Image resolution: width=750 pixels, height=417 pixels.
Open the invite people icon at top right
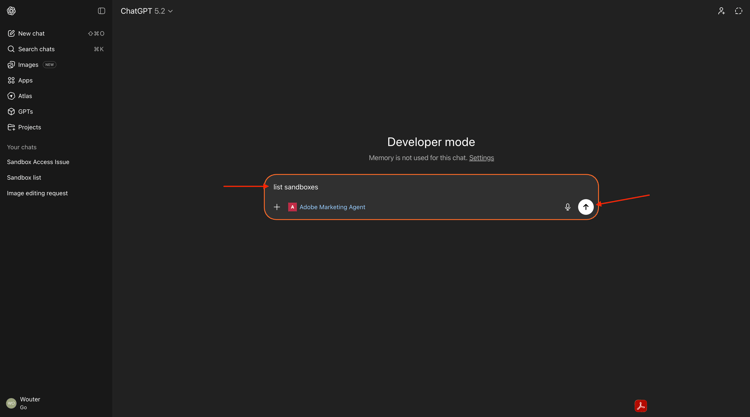[721, 11]
